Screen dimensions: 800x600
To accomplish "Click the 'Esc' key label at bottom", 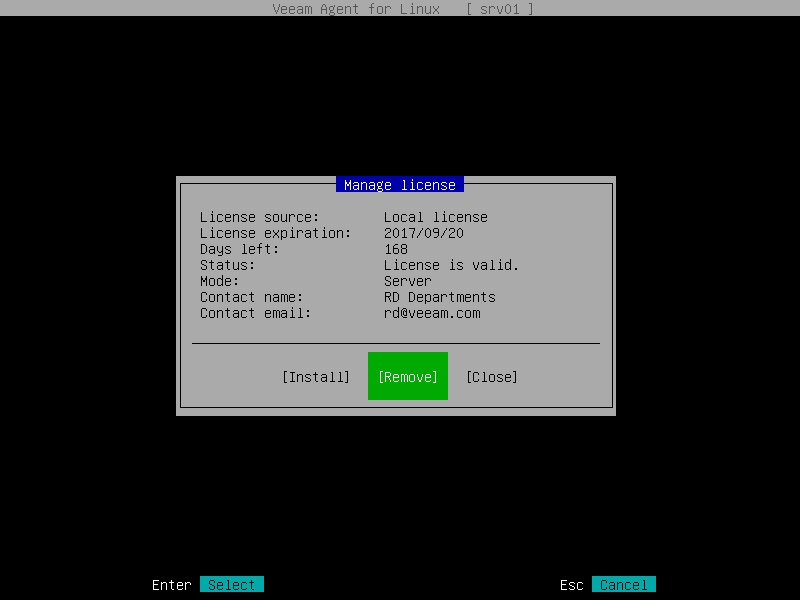I will [571, 585].
